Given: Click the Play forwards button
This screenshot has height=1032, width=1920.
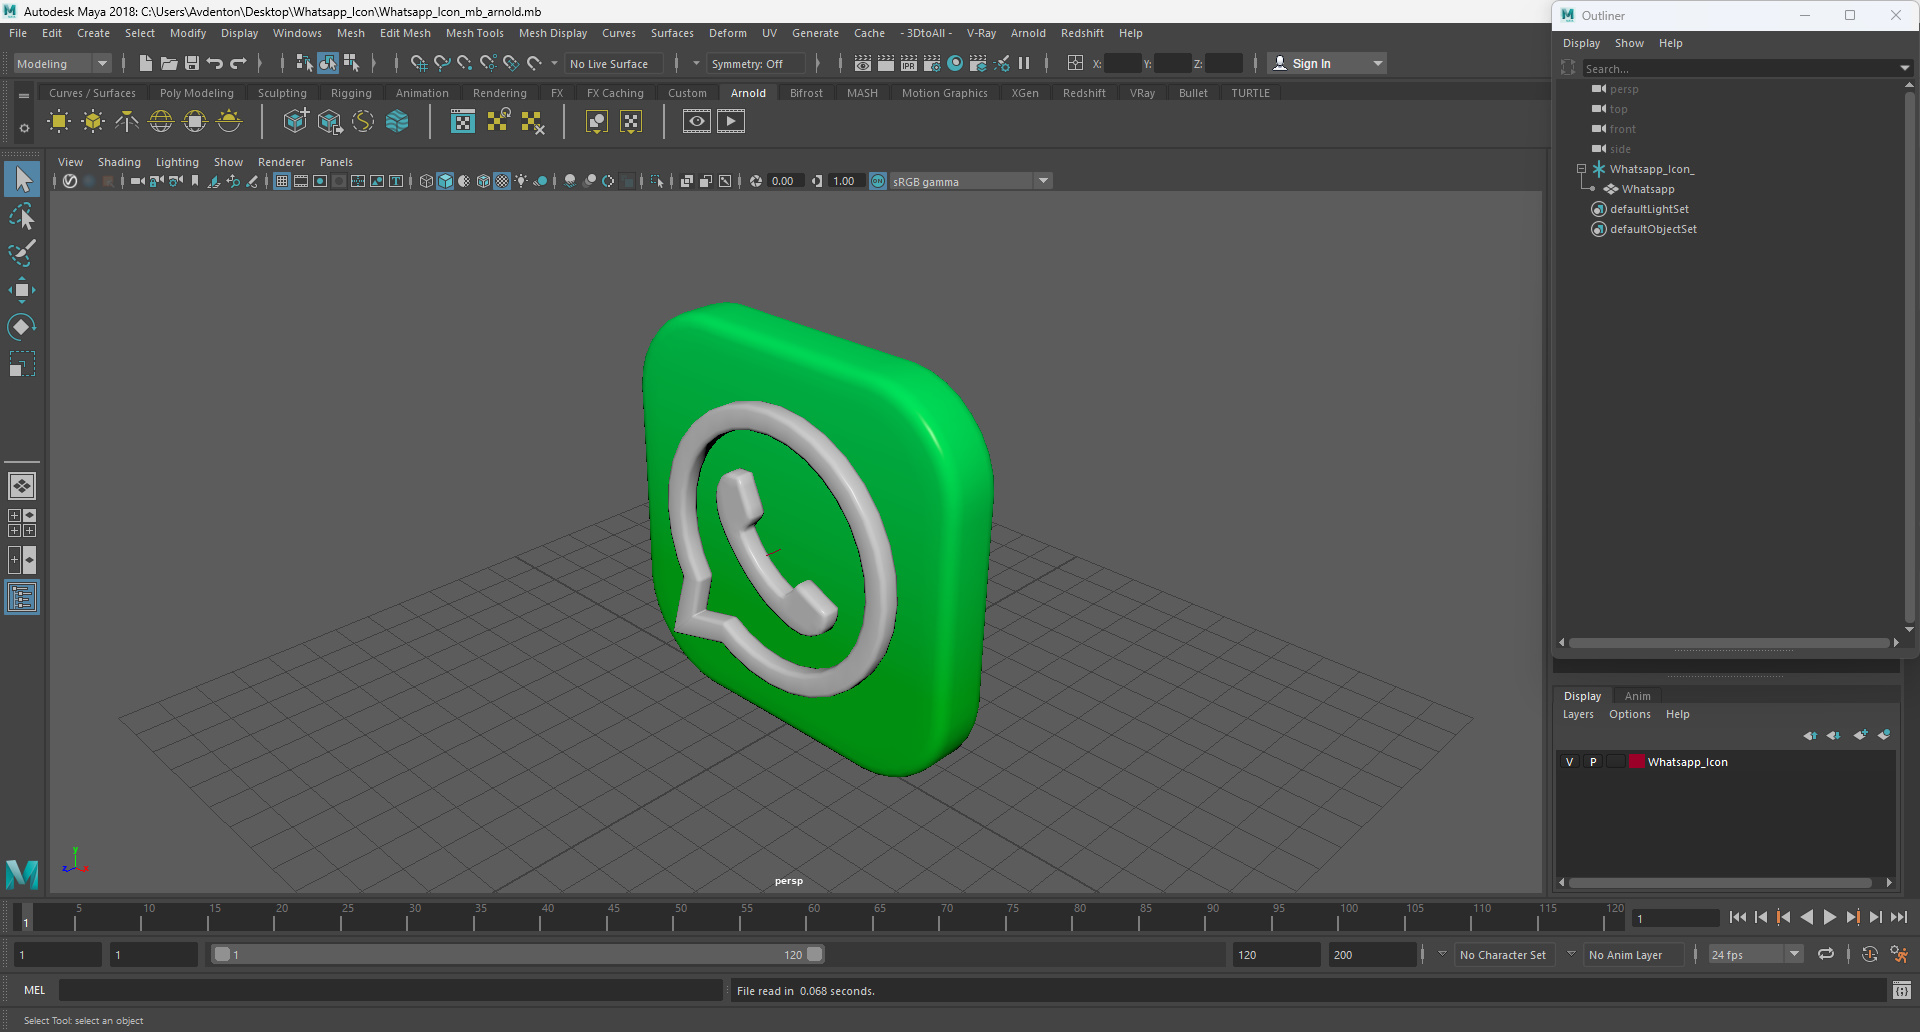Looking at the screenshot, I should [x=1830, y=917].
